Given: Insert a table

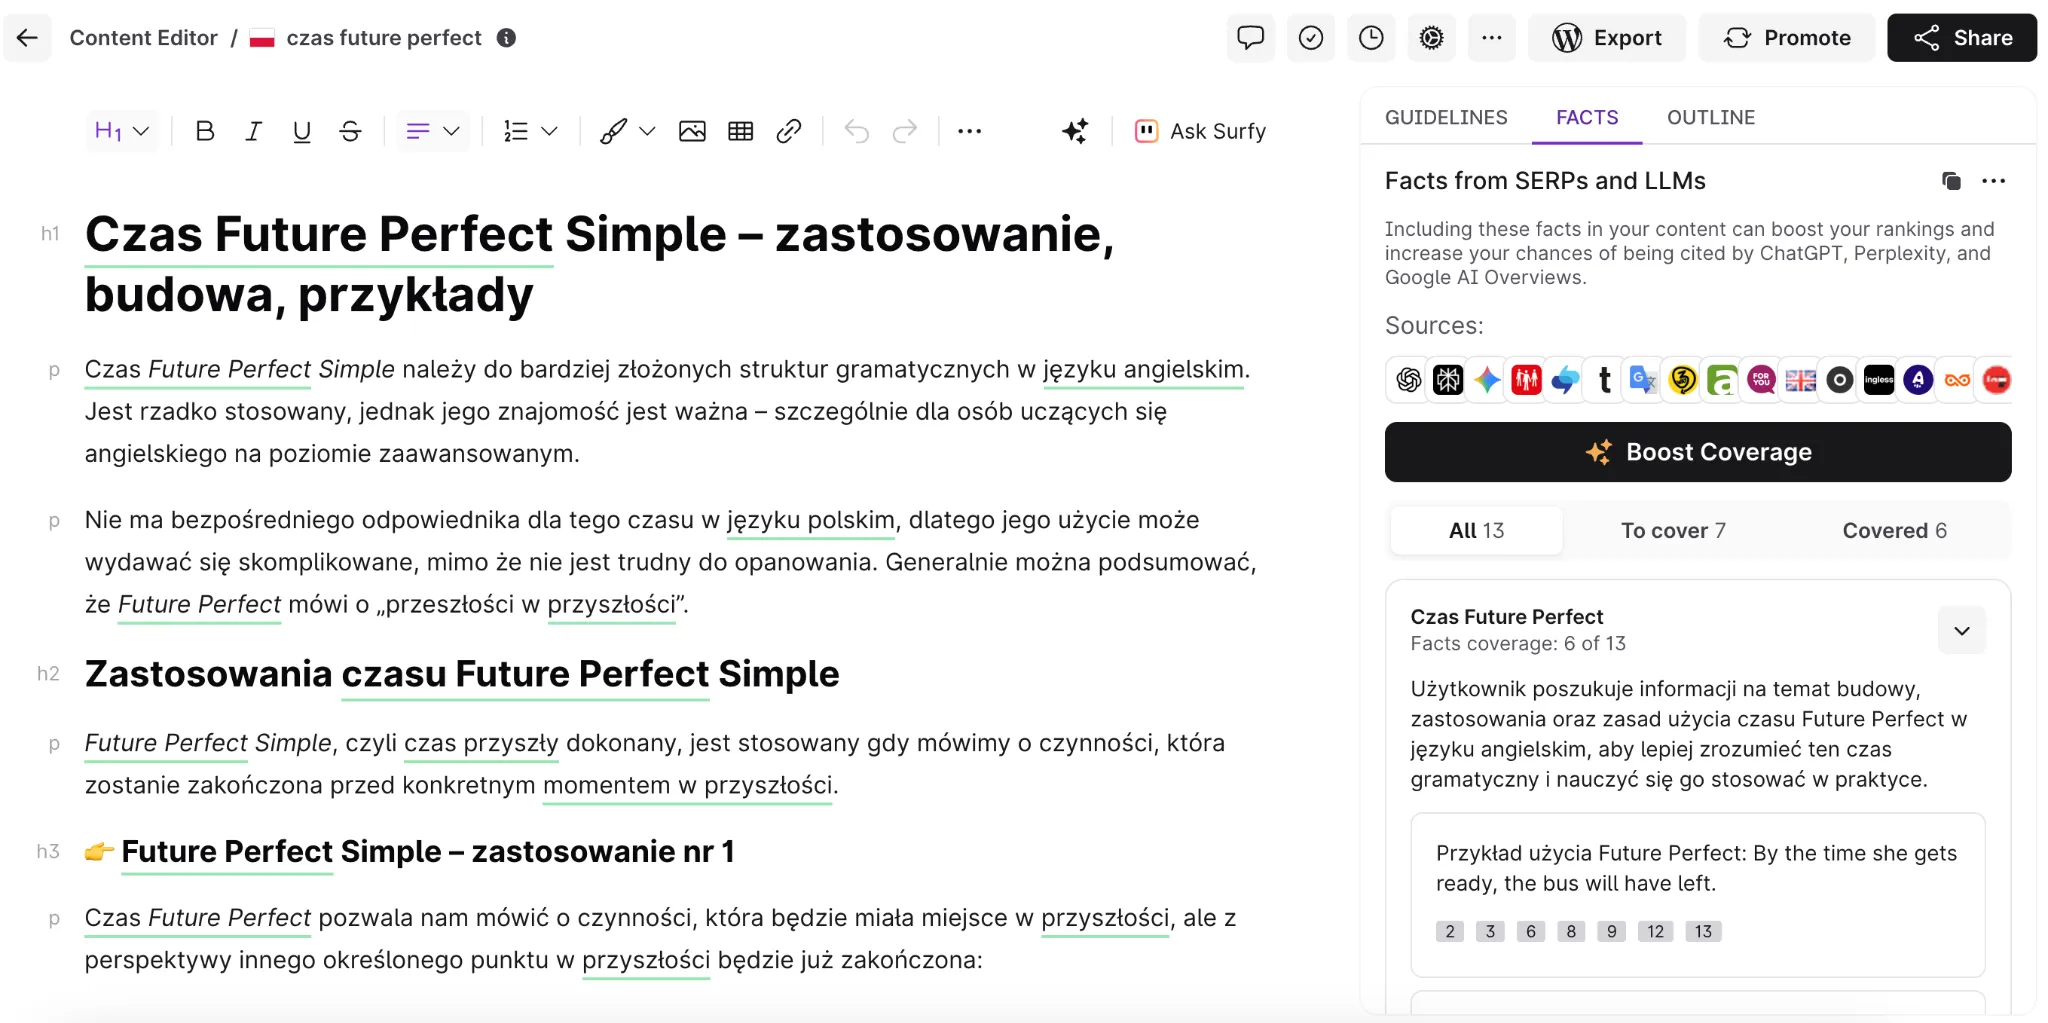Looking at the screenshot, I should point(740,131).
